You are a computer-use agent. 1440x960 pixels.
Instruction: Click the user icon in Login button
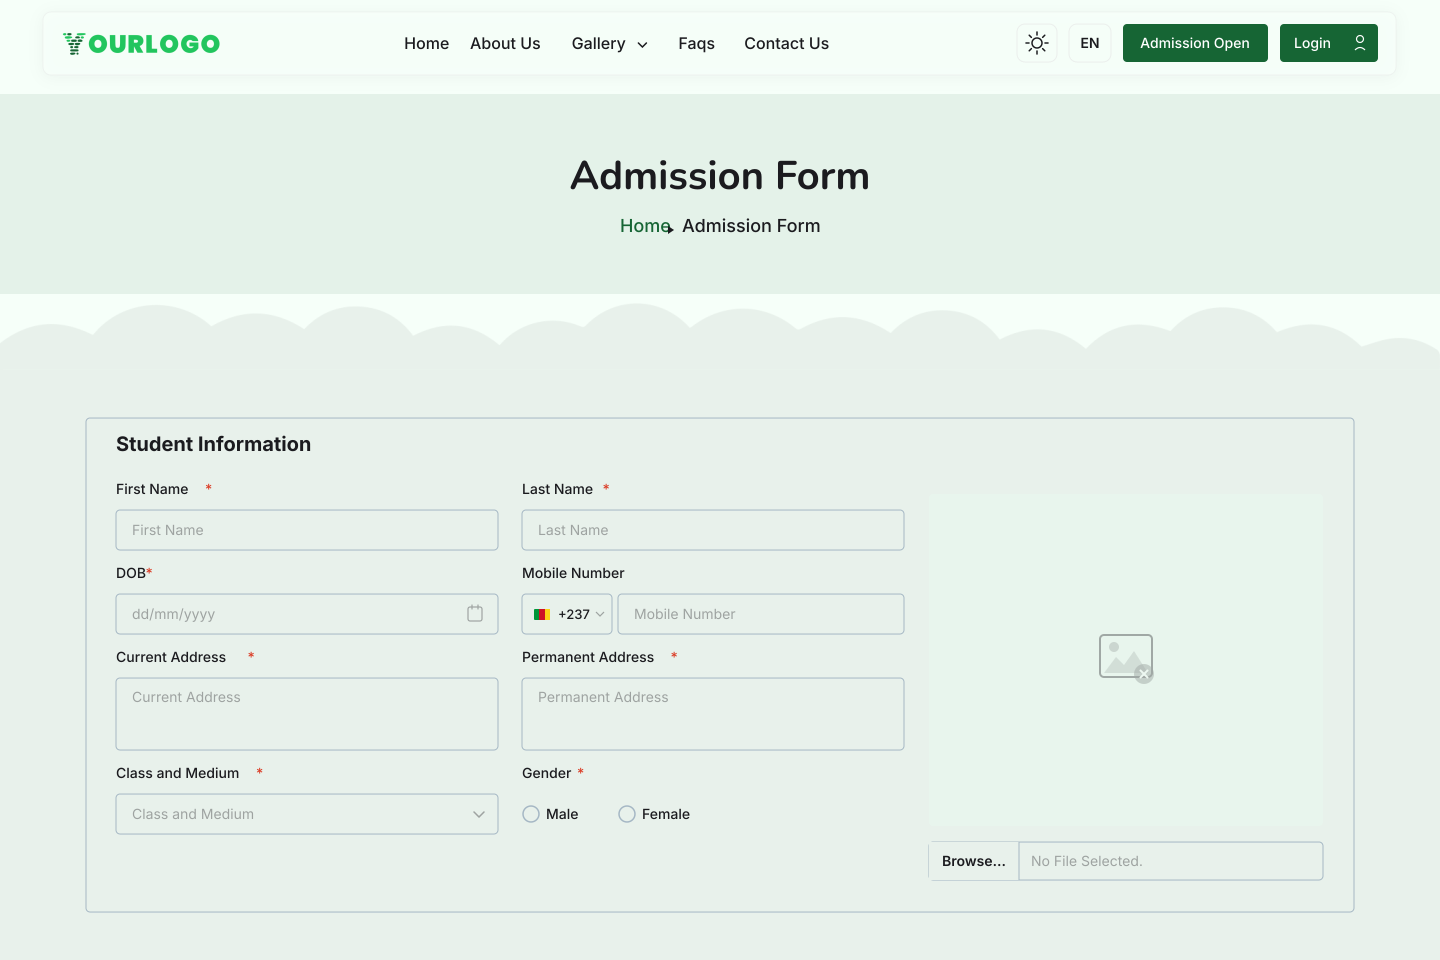point(1360,43)
